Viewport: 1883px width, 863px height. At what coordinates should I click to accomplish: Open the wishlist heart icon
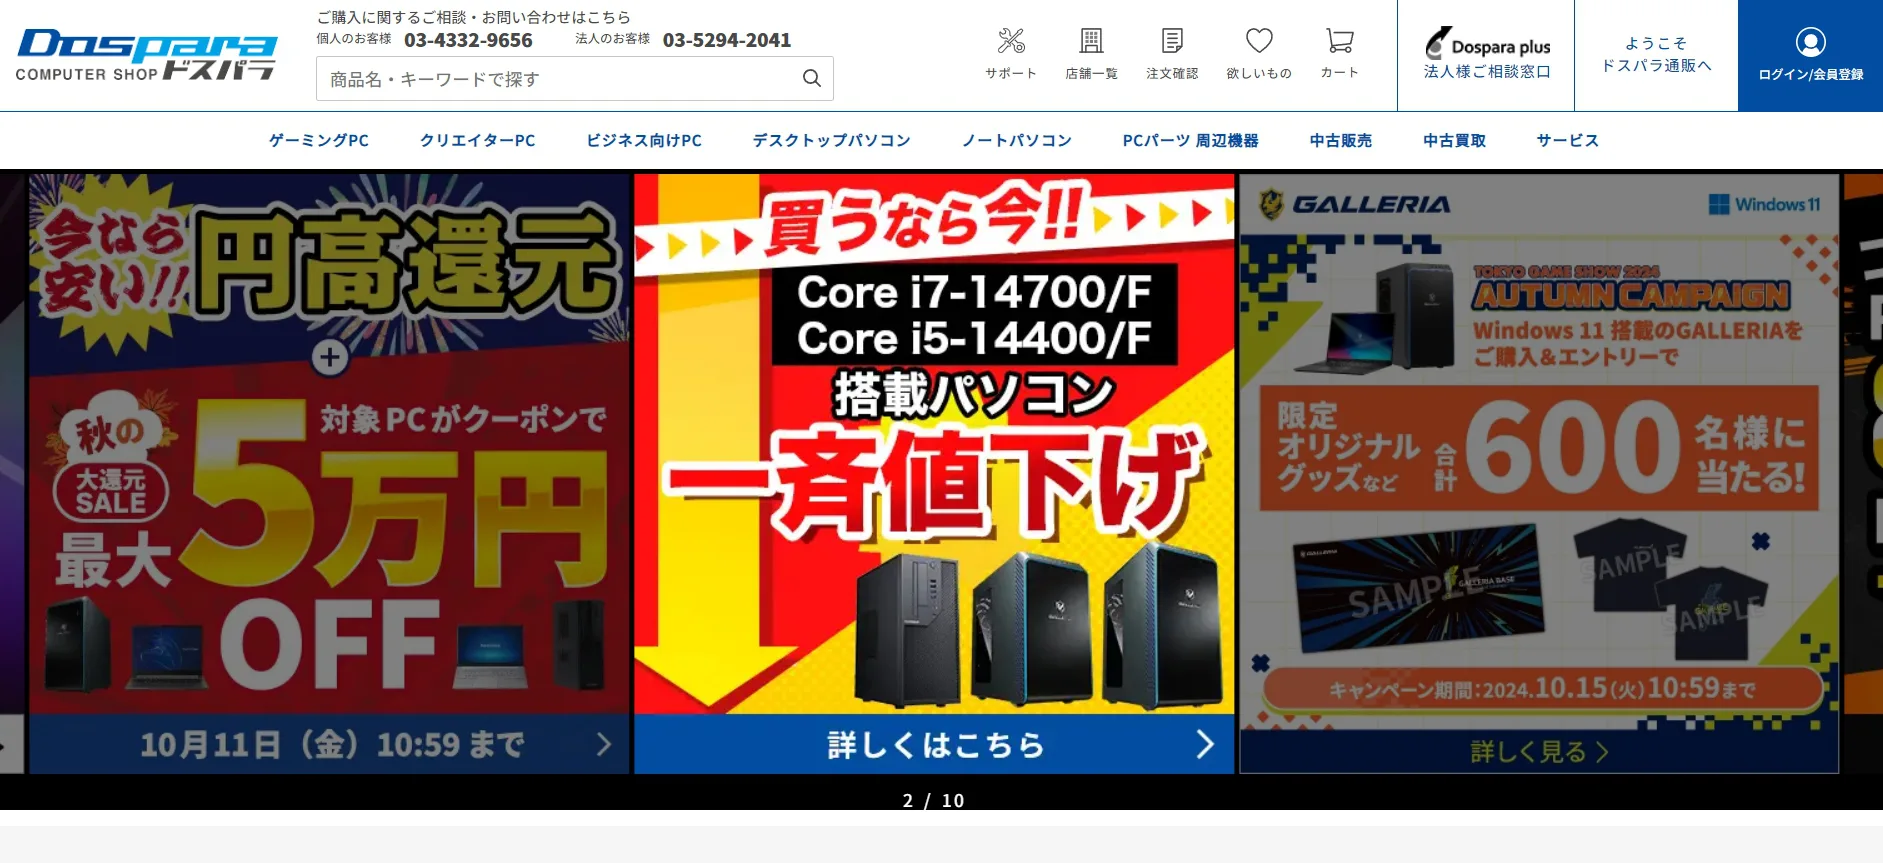pos(1258,42)
